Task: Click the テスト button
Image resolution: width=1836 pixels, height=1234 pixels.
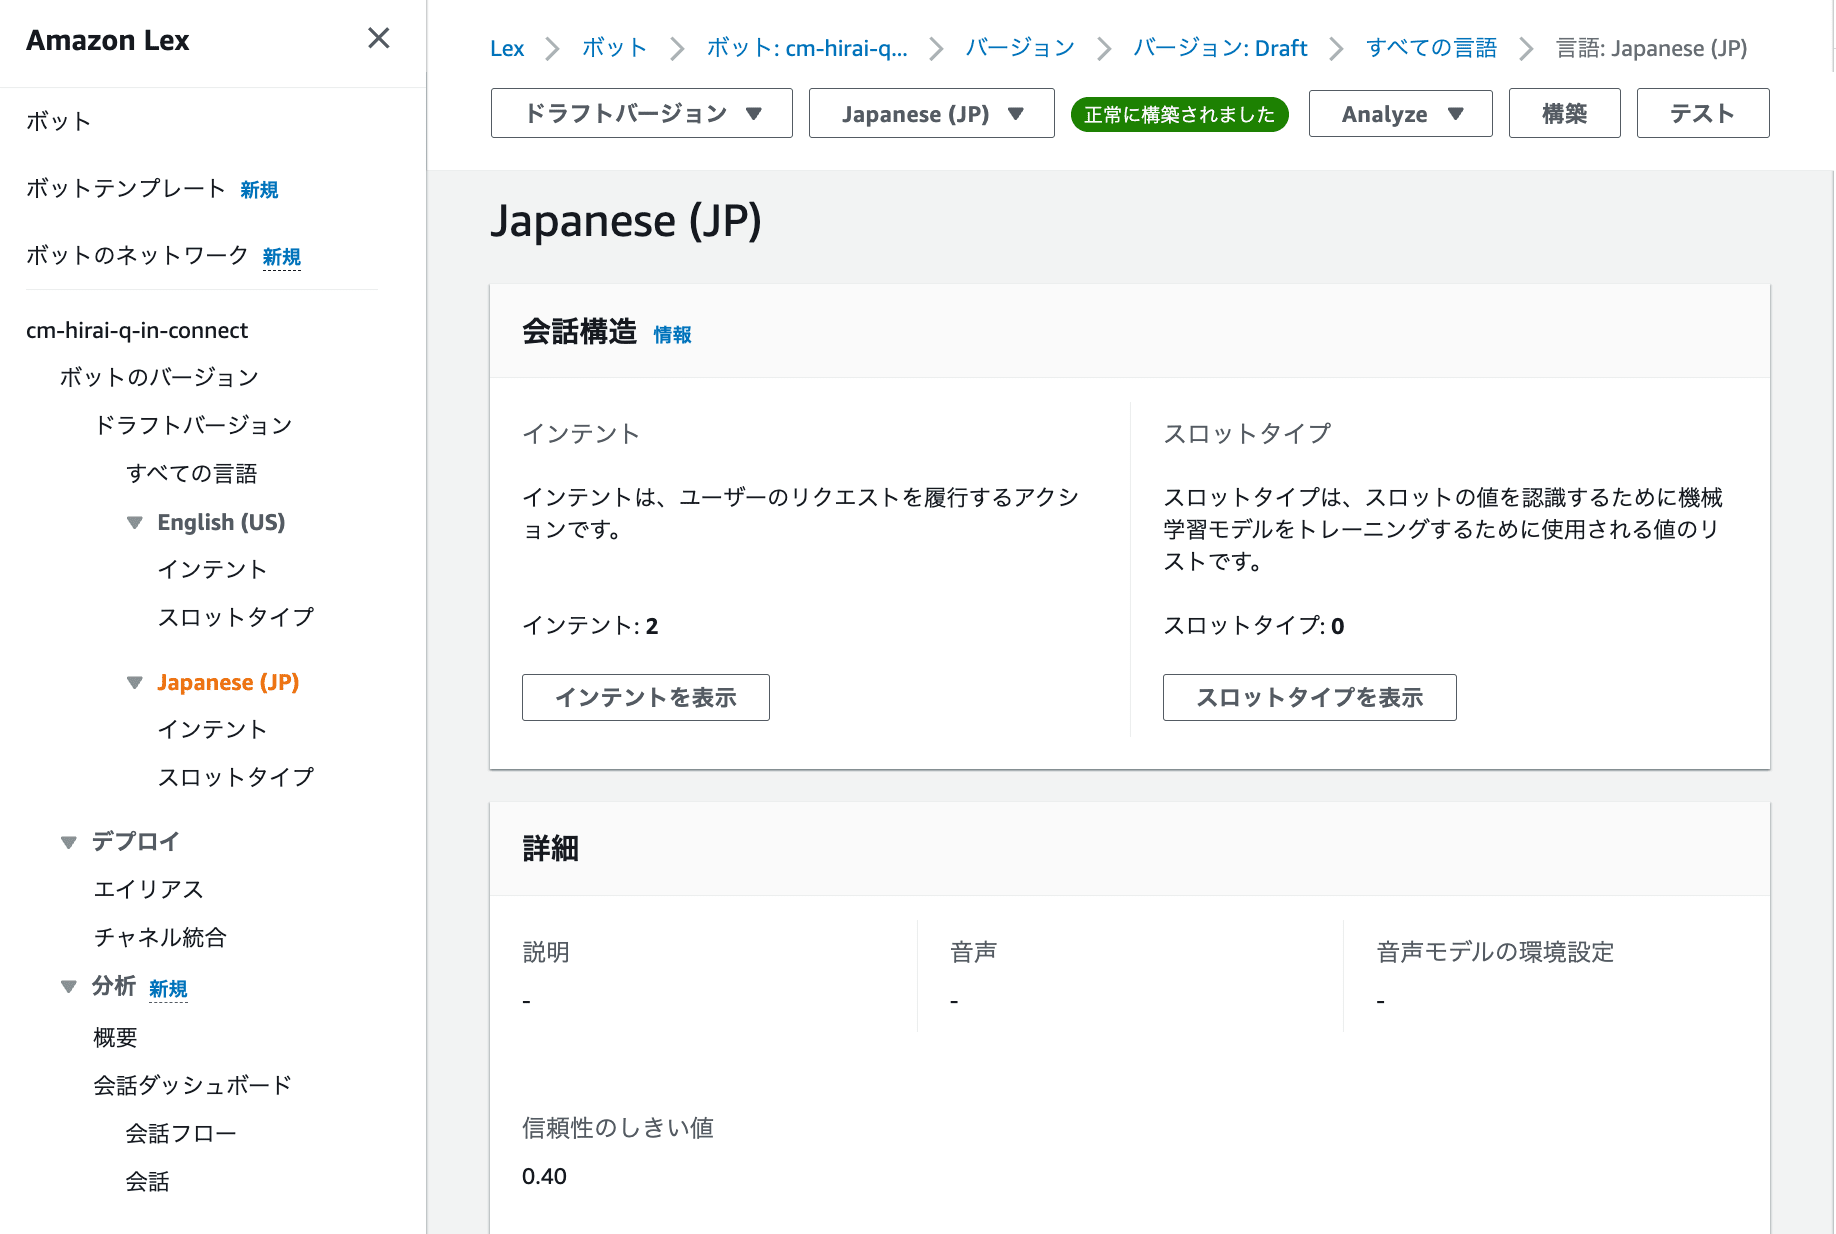Action: 1702,113
